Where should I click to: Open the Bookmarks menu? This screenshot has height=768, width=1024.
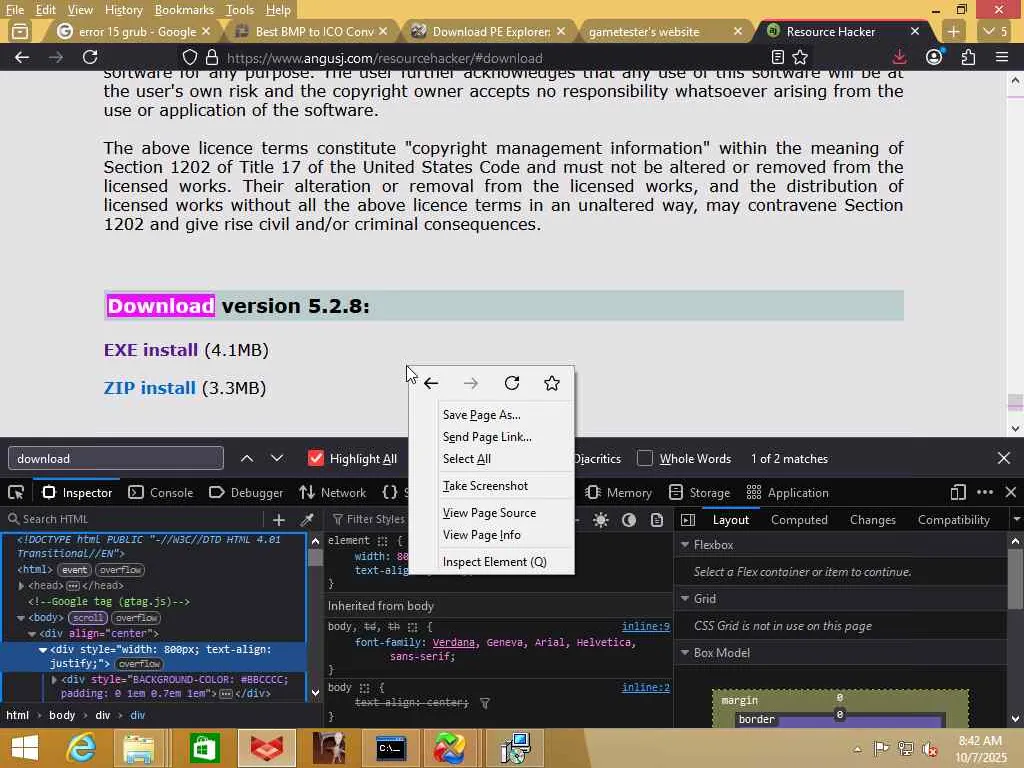click(184, 10)
